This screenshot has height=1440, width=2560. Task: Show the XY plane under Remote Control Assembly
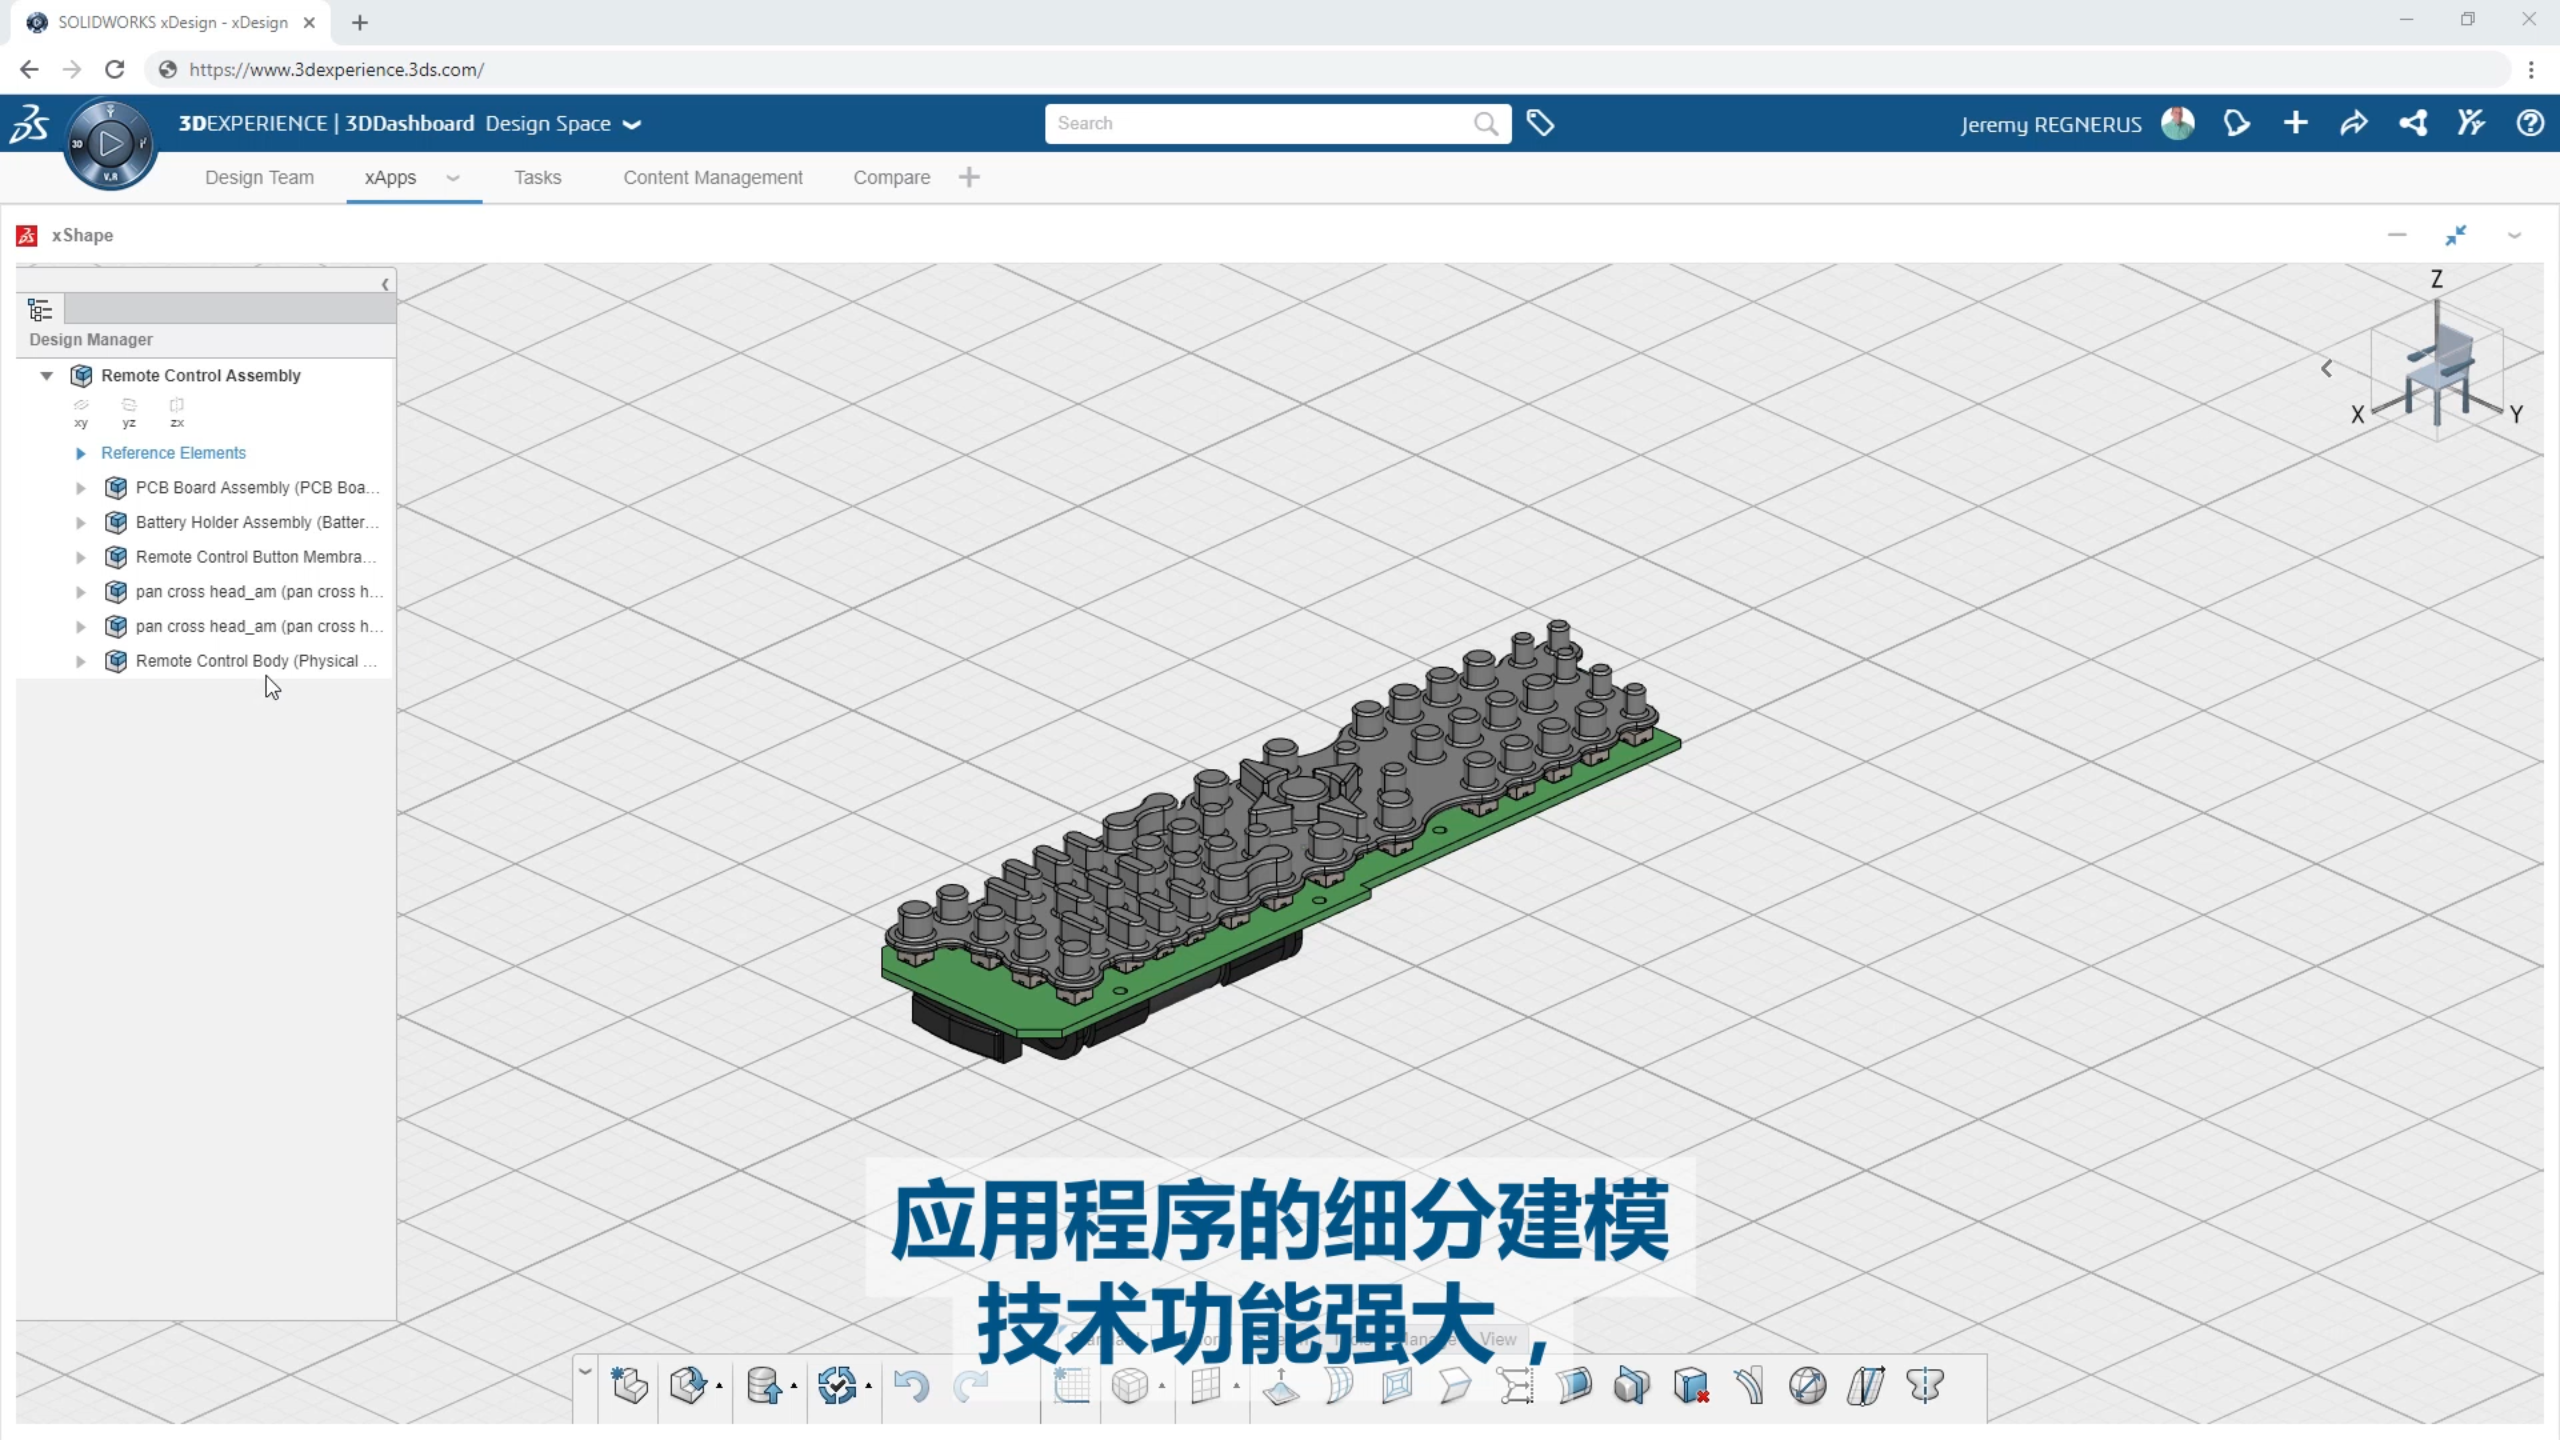[x=80, y=410]
